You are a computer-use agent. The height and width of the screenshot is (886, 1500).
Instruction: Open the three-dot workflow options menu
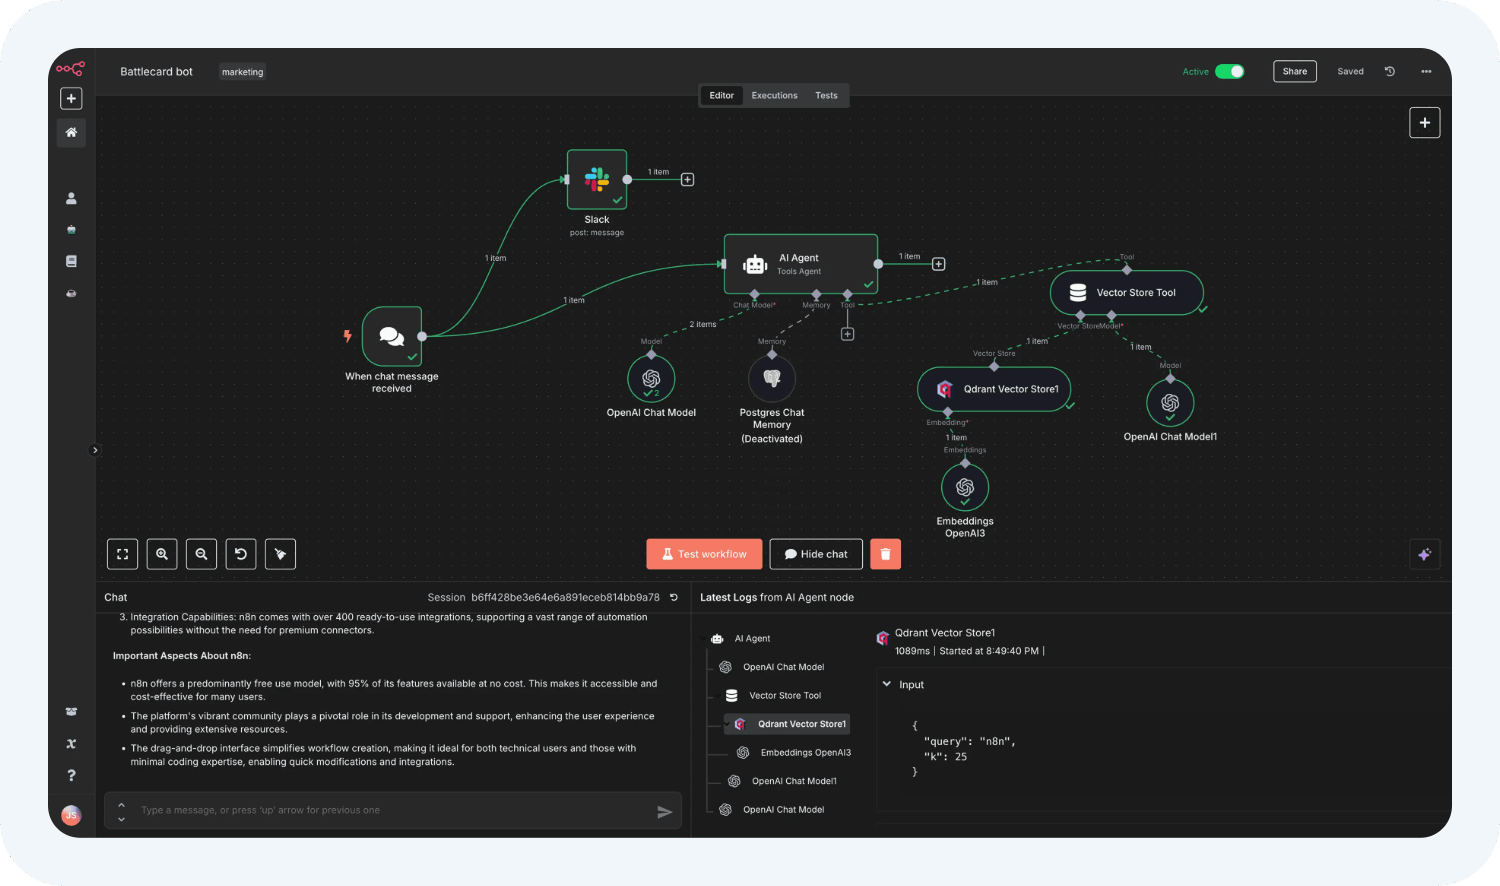[1426, 72]
